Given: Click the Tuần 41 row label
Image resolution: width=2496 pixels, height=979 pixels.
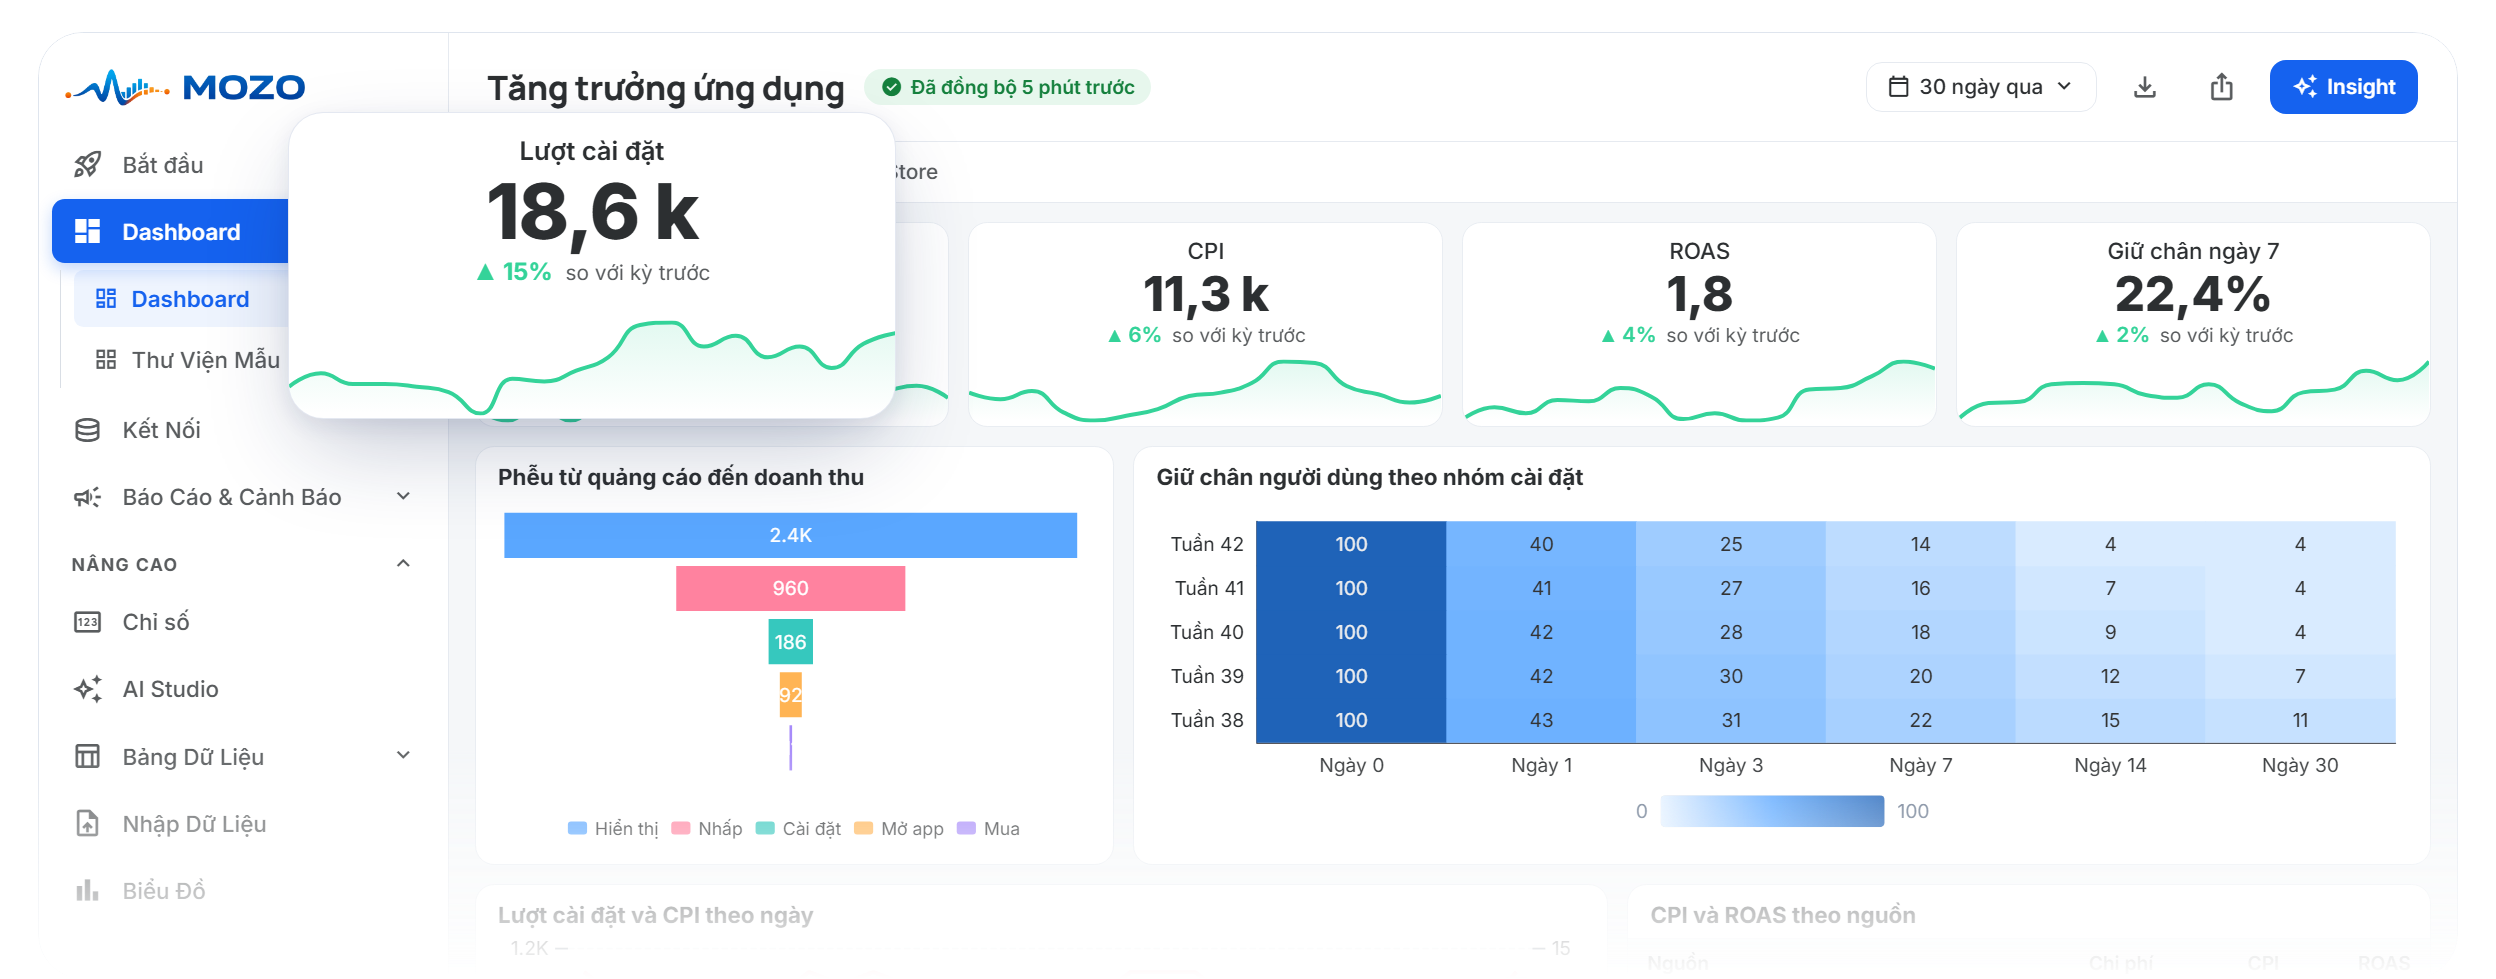Looking at the screenshot, I should click(1209, 588).
